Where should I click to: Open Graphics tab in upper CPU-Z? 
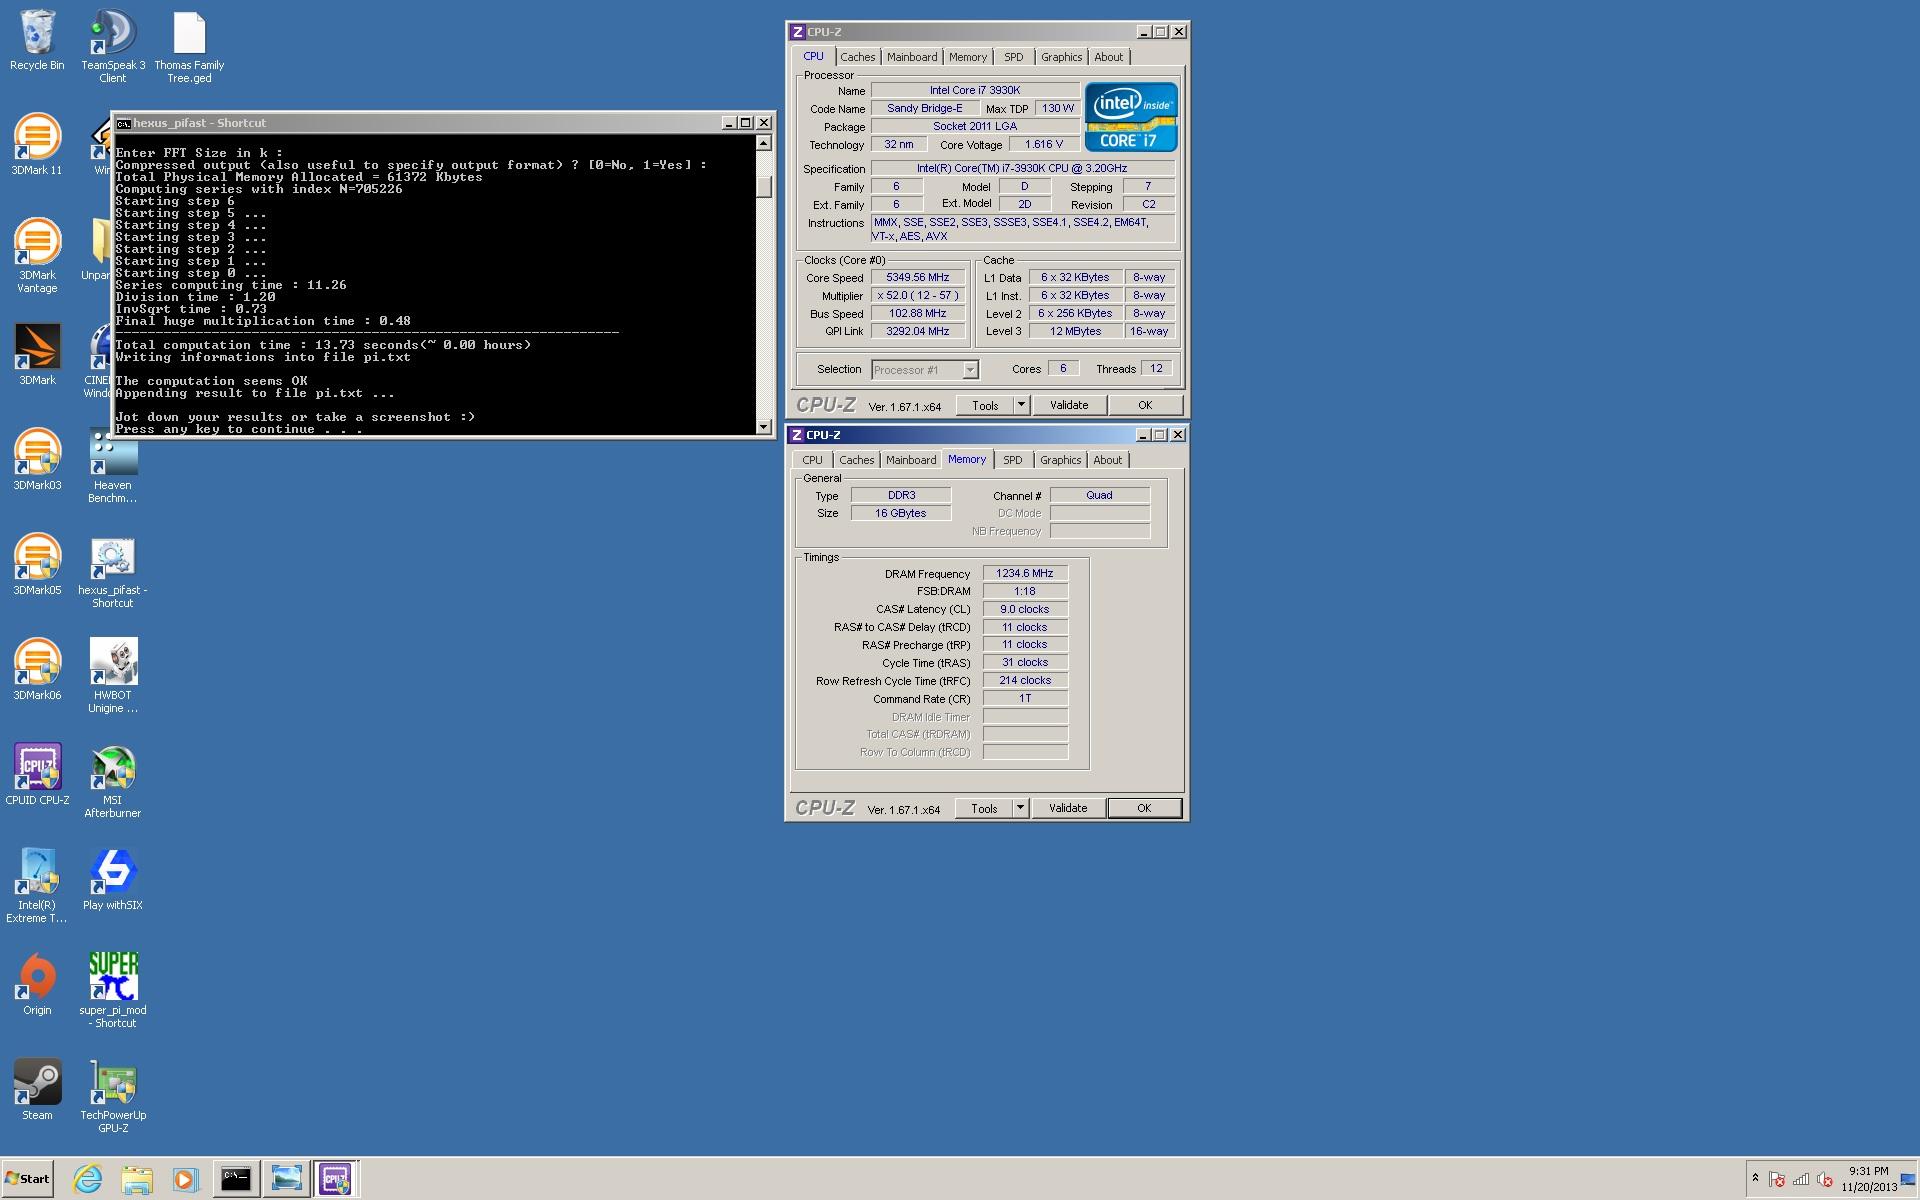[1061, 57]
